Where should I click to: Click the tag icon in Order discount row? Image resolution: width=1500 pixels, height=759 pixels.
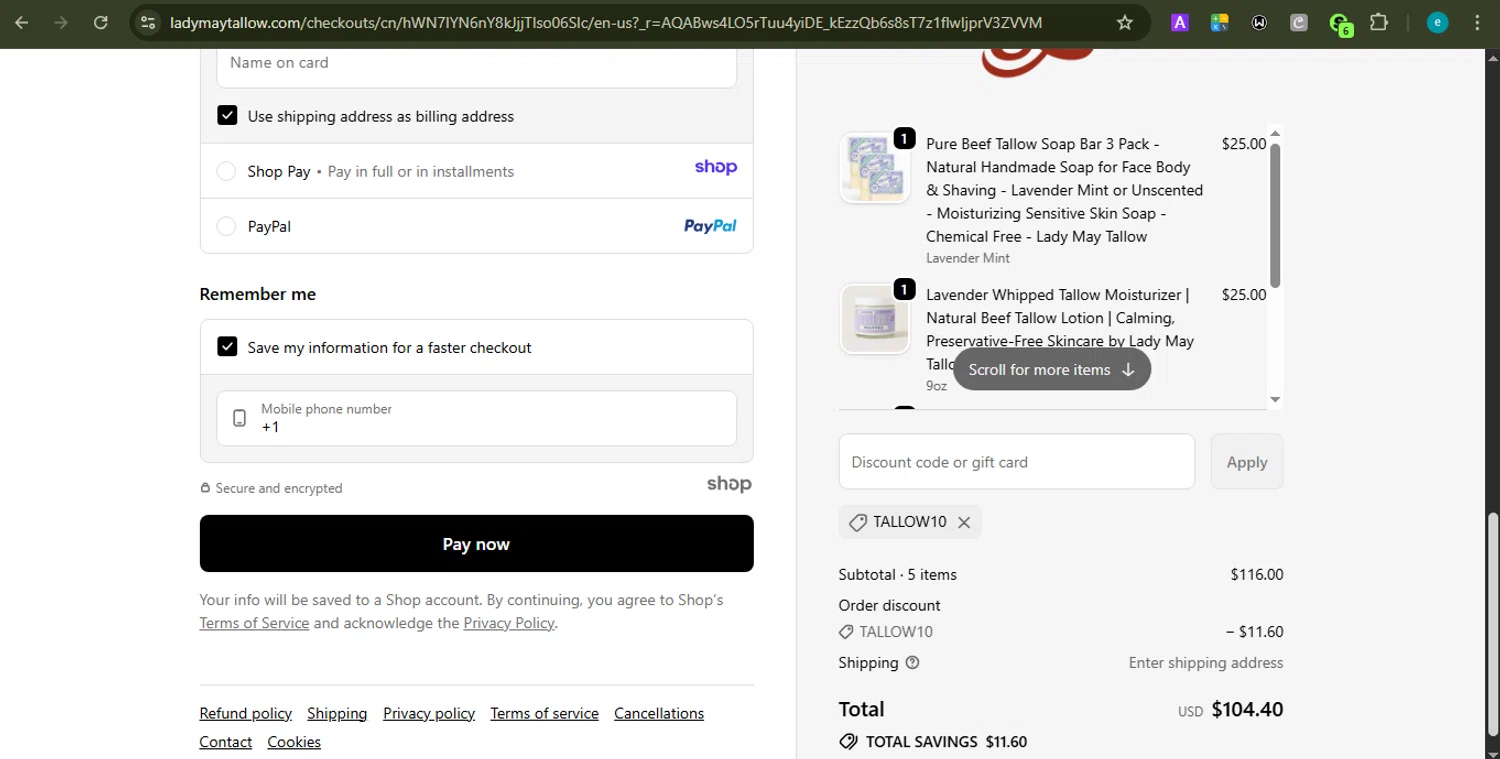click(x=846, y=632)
